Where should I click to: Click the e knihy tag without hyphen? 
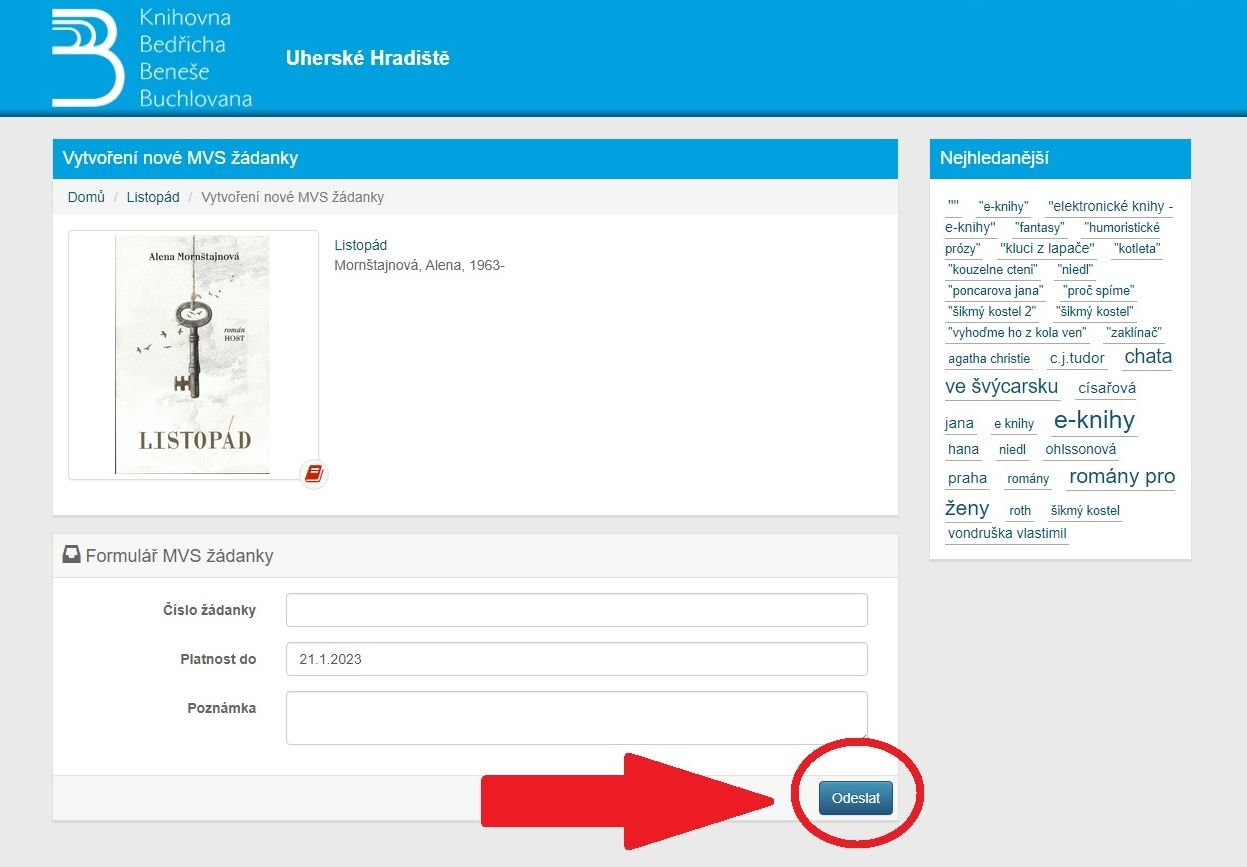(x=1014, y=424)
